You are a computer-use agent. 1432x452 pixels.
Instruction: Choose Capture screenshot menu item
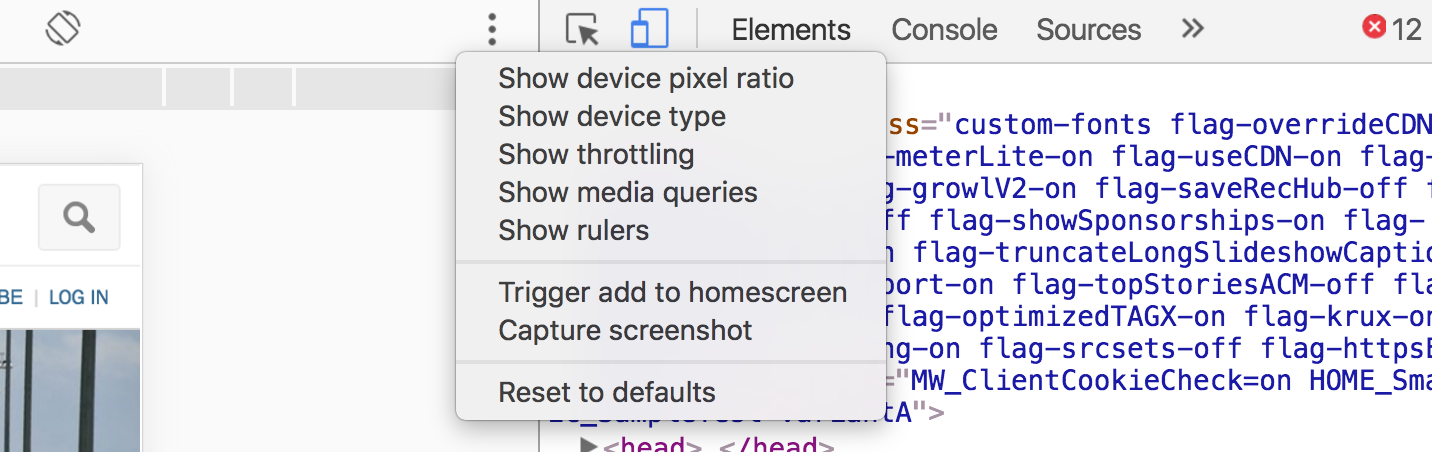pyautogui.click(x=626, y=330)
